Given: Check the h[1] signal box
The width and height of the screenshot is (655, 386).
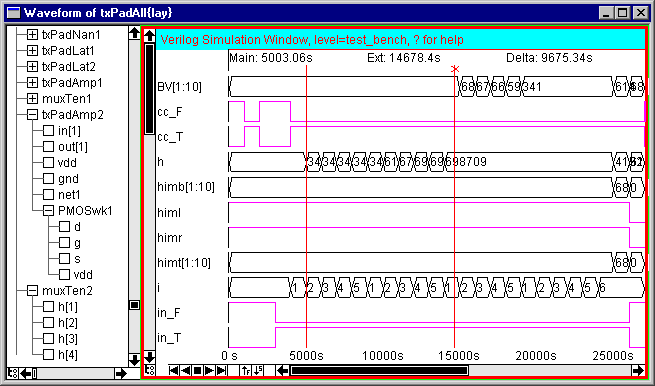Looking at the screenshot, I should 48,307.
